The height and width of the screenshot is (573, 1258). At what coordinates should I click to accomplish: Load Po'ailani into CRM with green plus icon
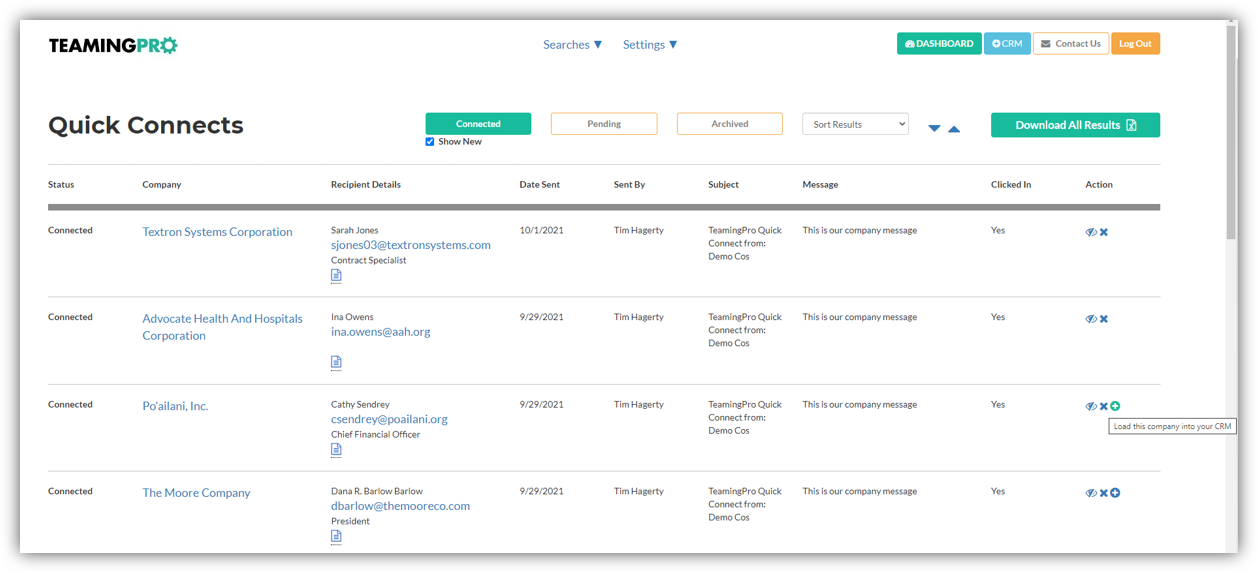pyautogui.click(x=1115, y=406)
